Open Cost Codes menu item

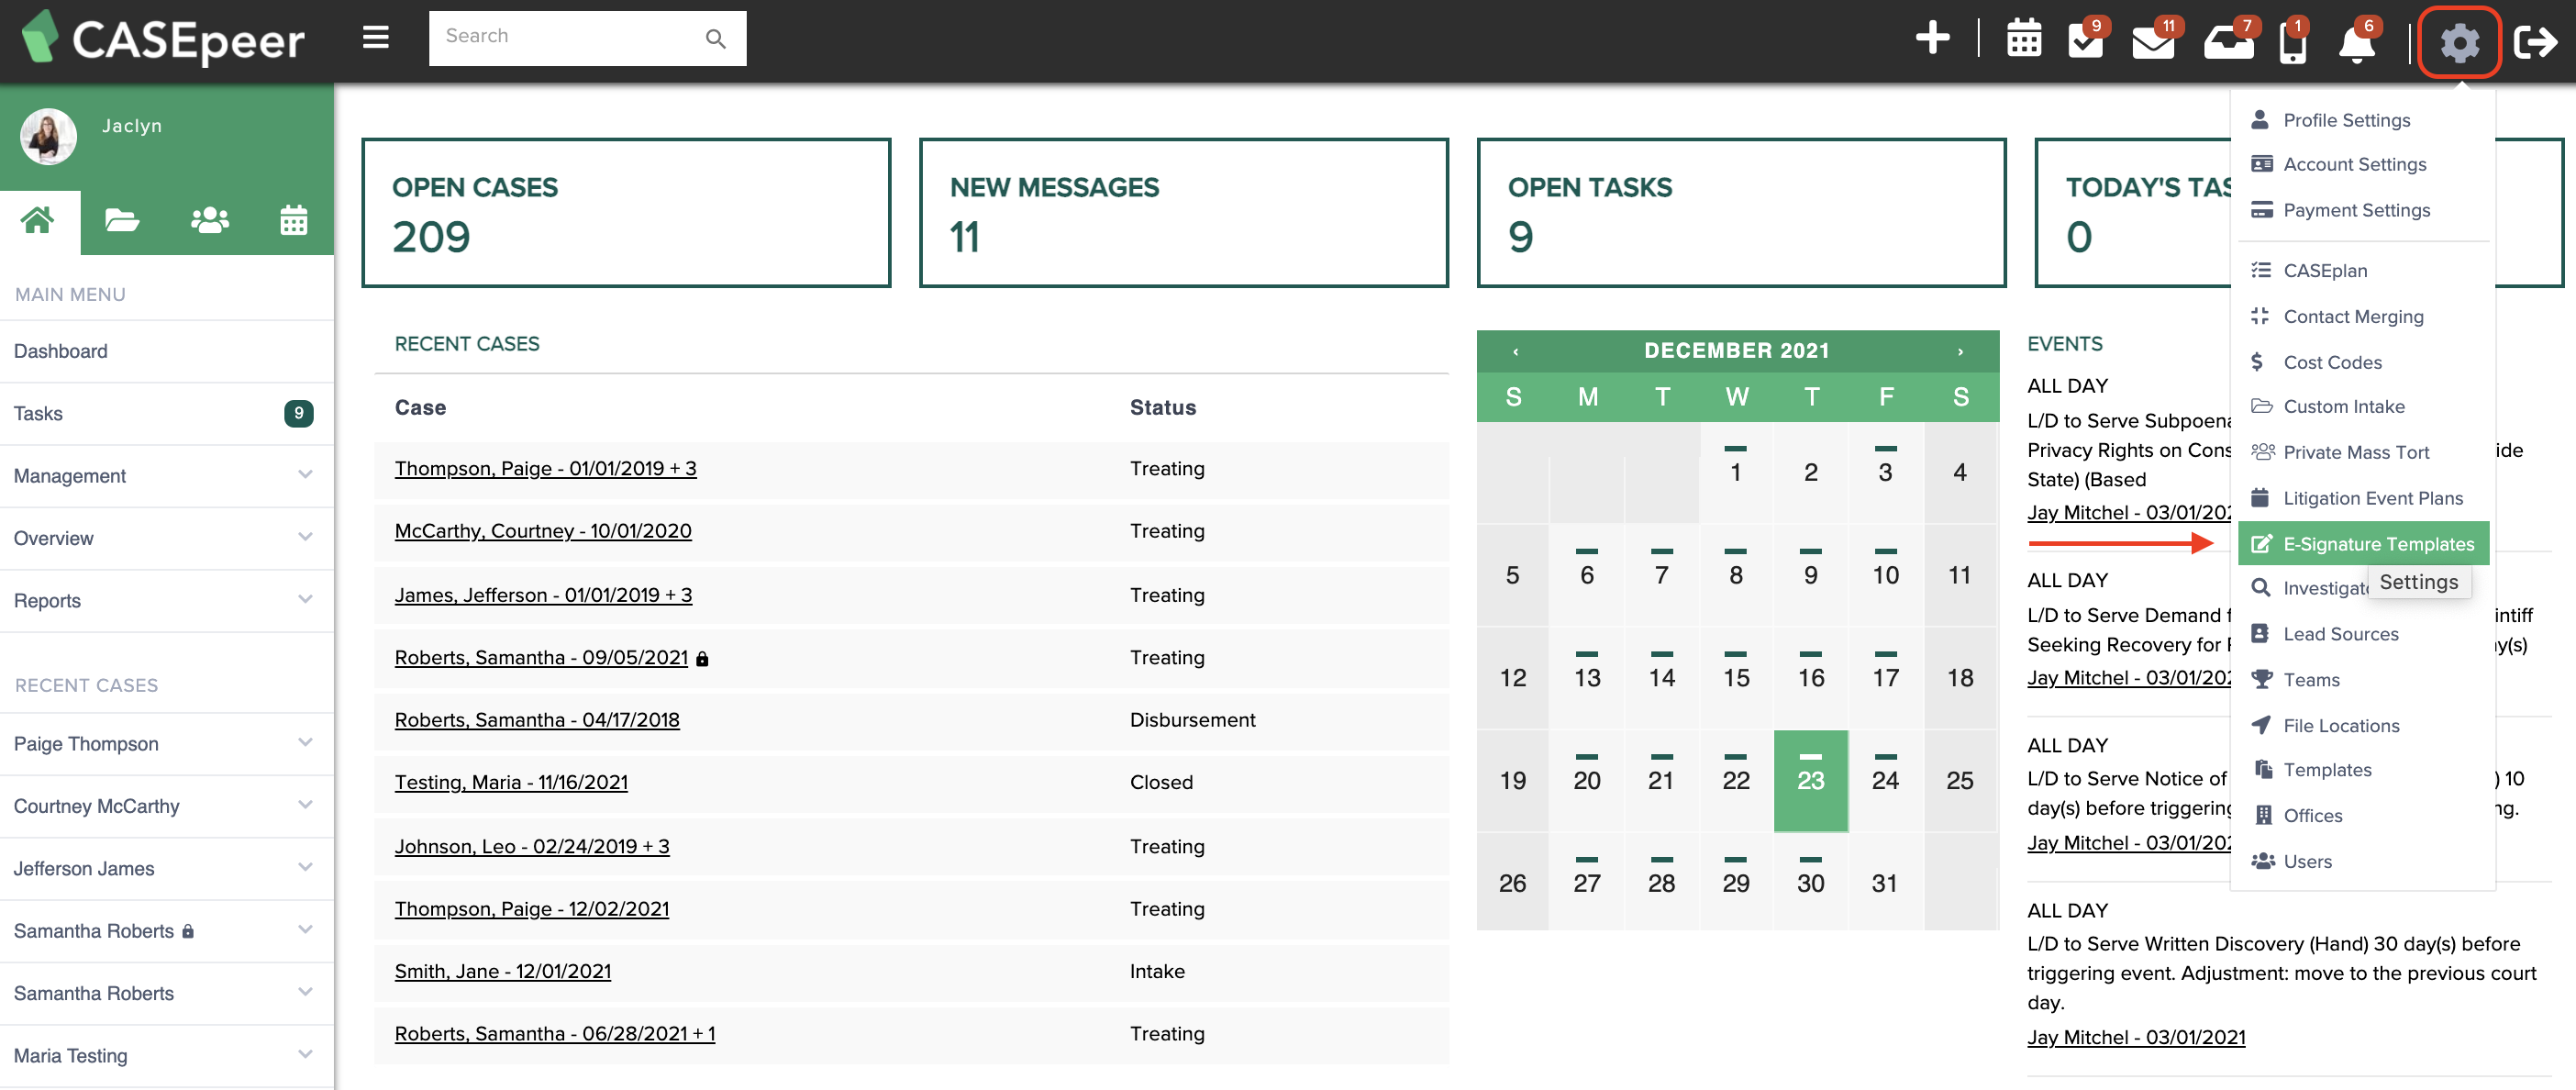(x=2331, y=362)
